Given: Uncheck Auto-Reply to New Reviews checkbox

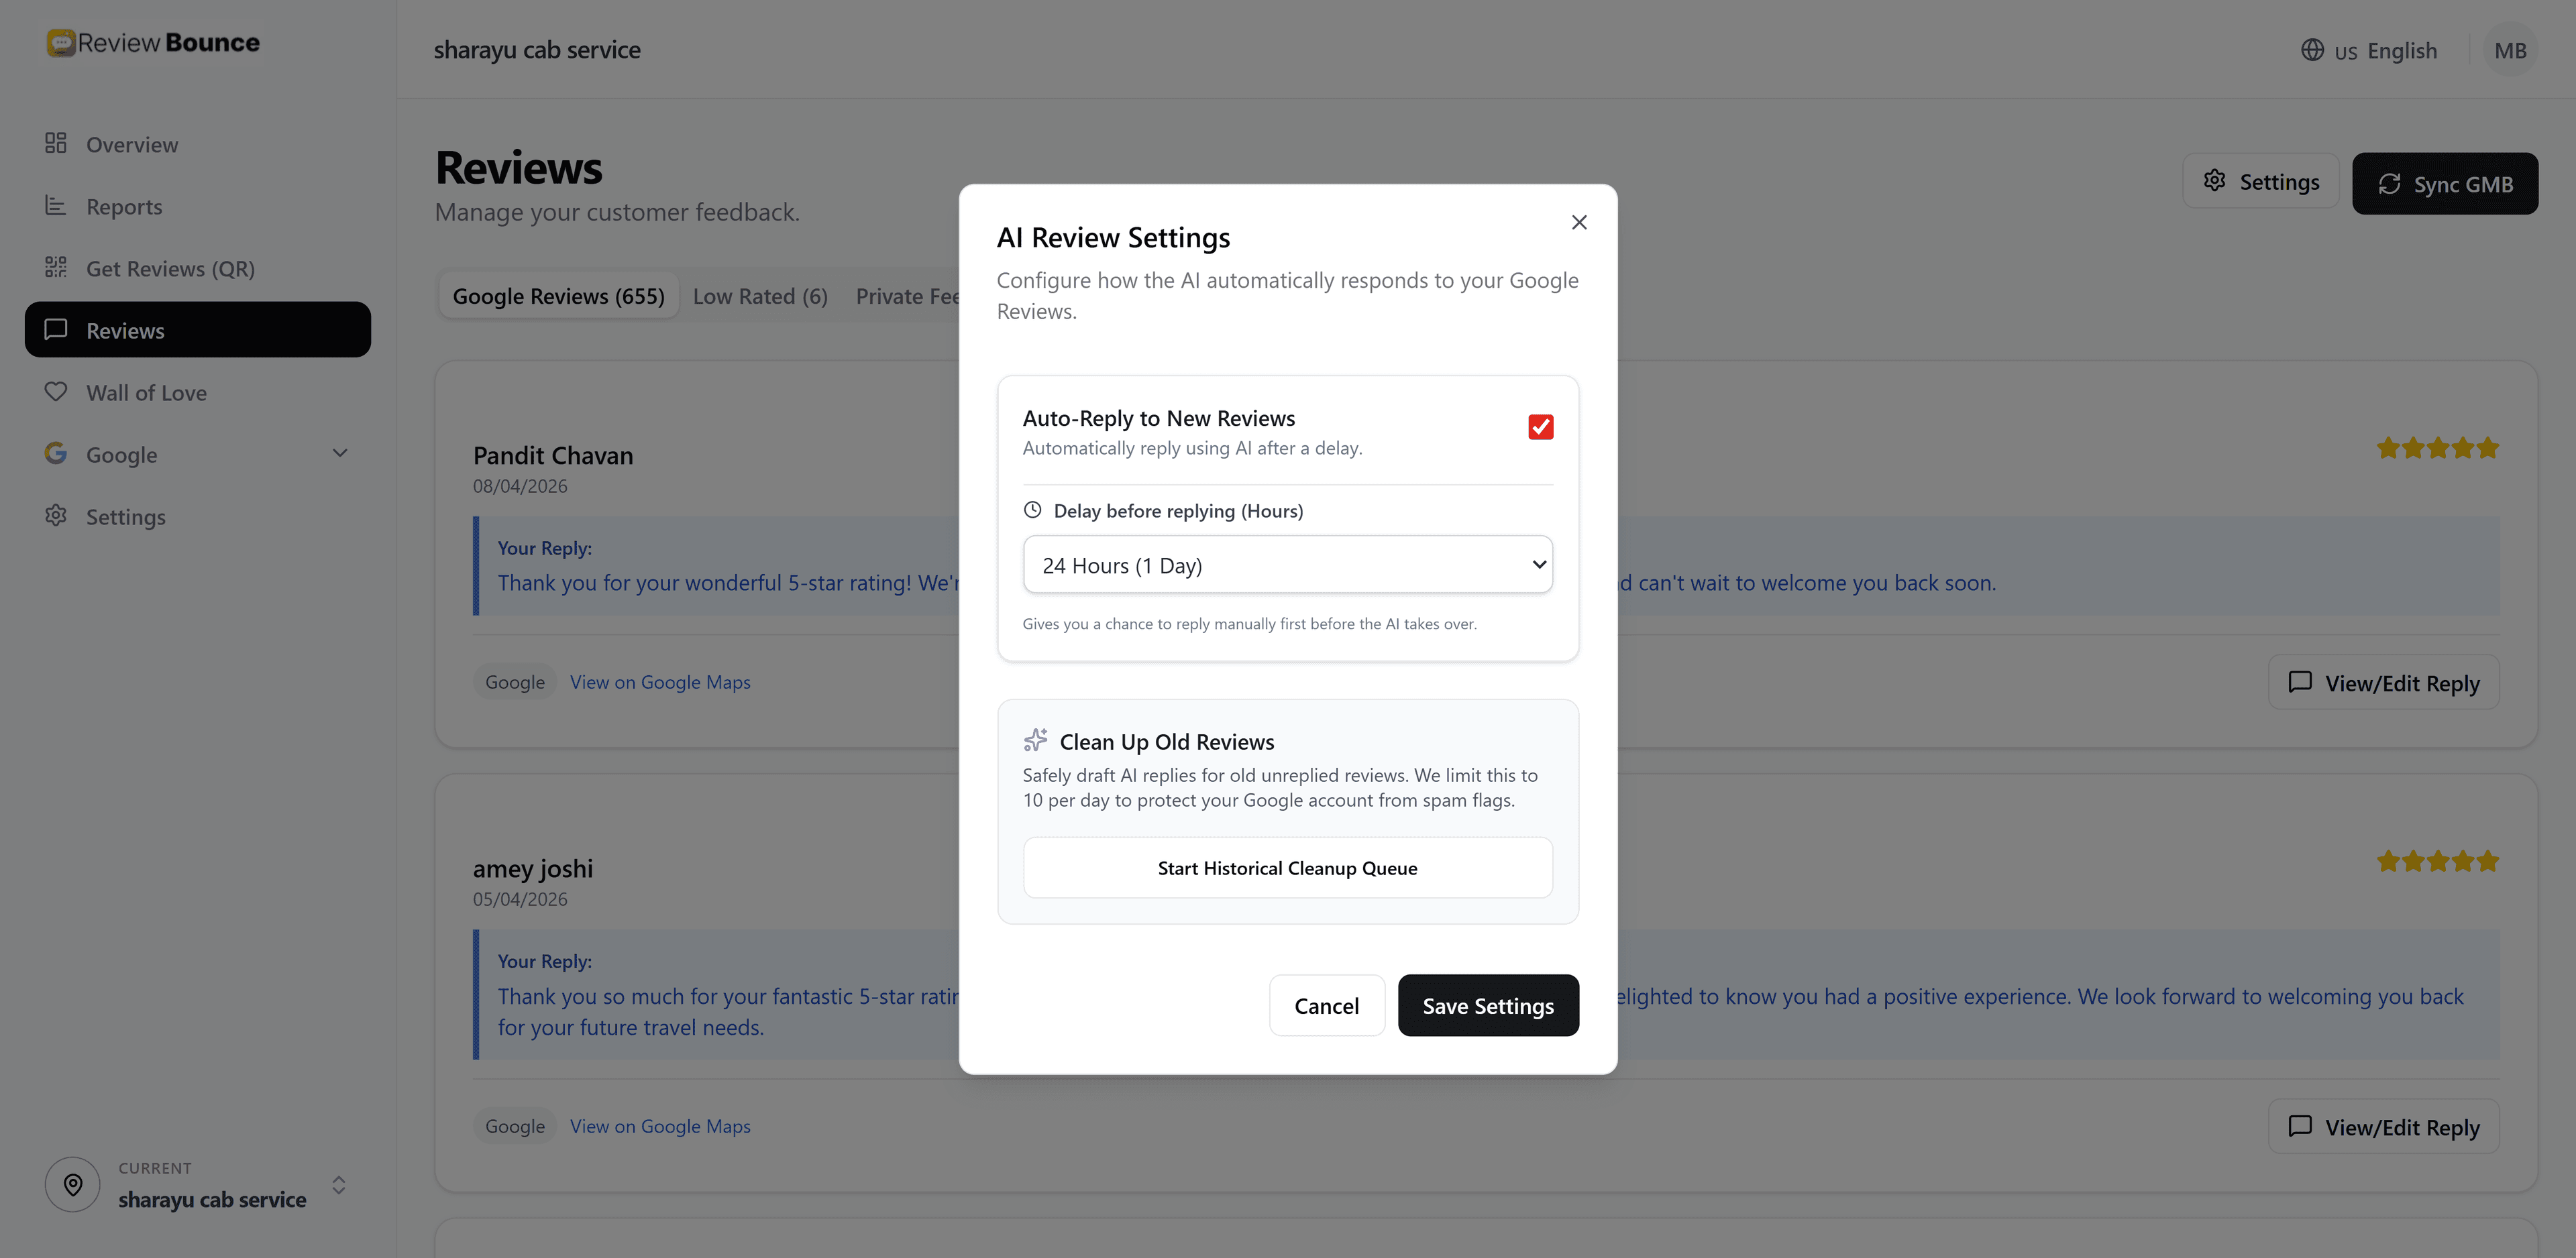Looking at the screenshot, I should [1540, 427].
